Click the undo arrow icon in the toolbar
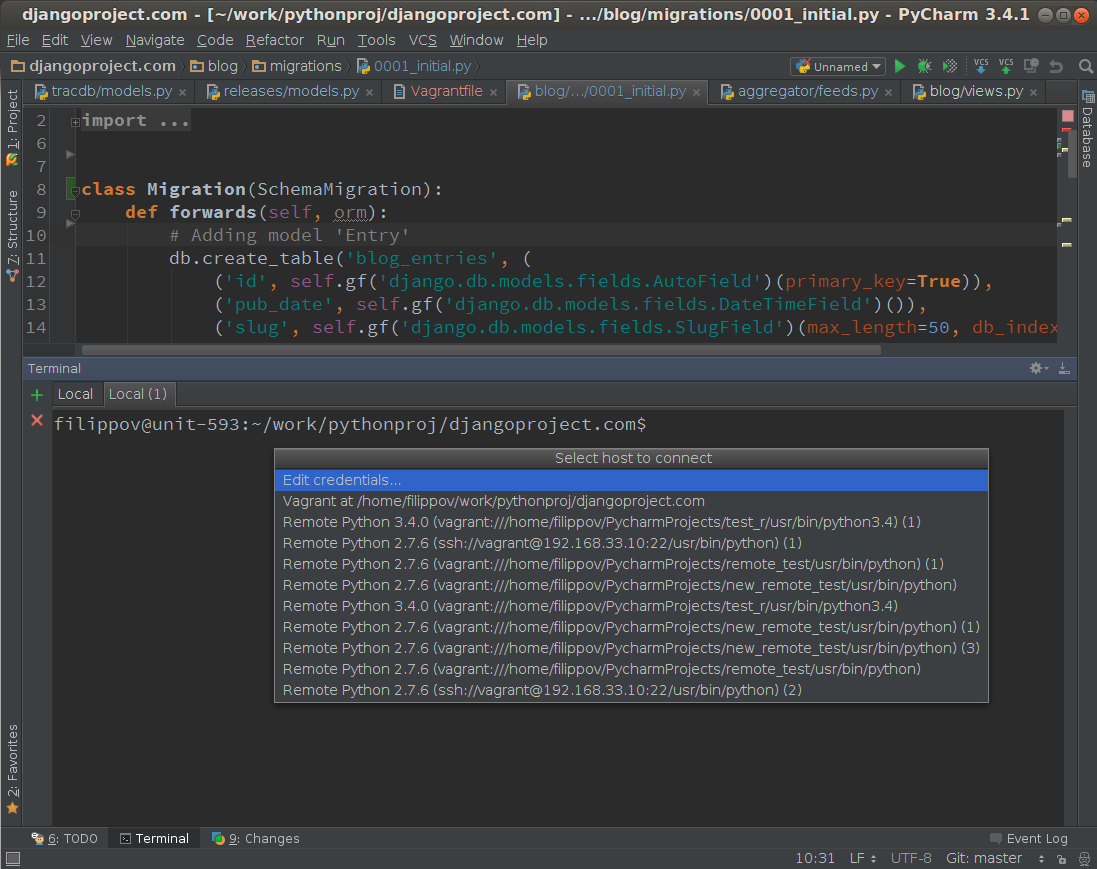Viewport: 1097px width, 869px height. pos(1057,64)
